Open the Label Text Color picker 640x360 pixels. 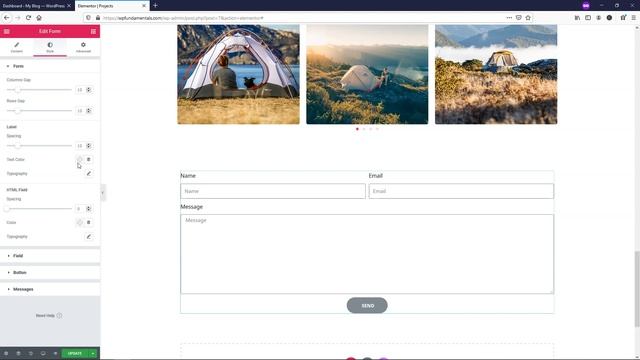[x=80, y=160]
